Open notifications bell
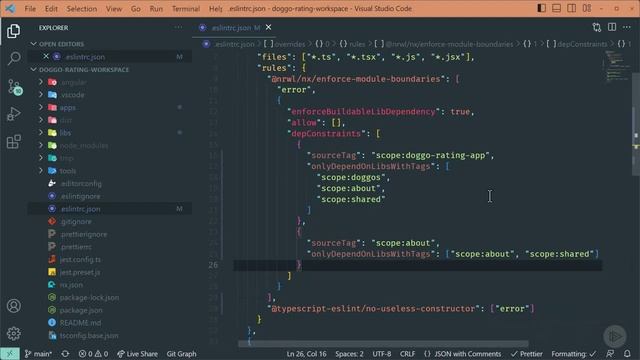This screenshot has height=360, width=640. (x=627, y=354)
